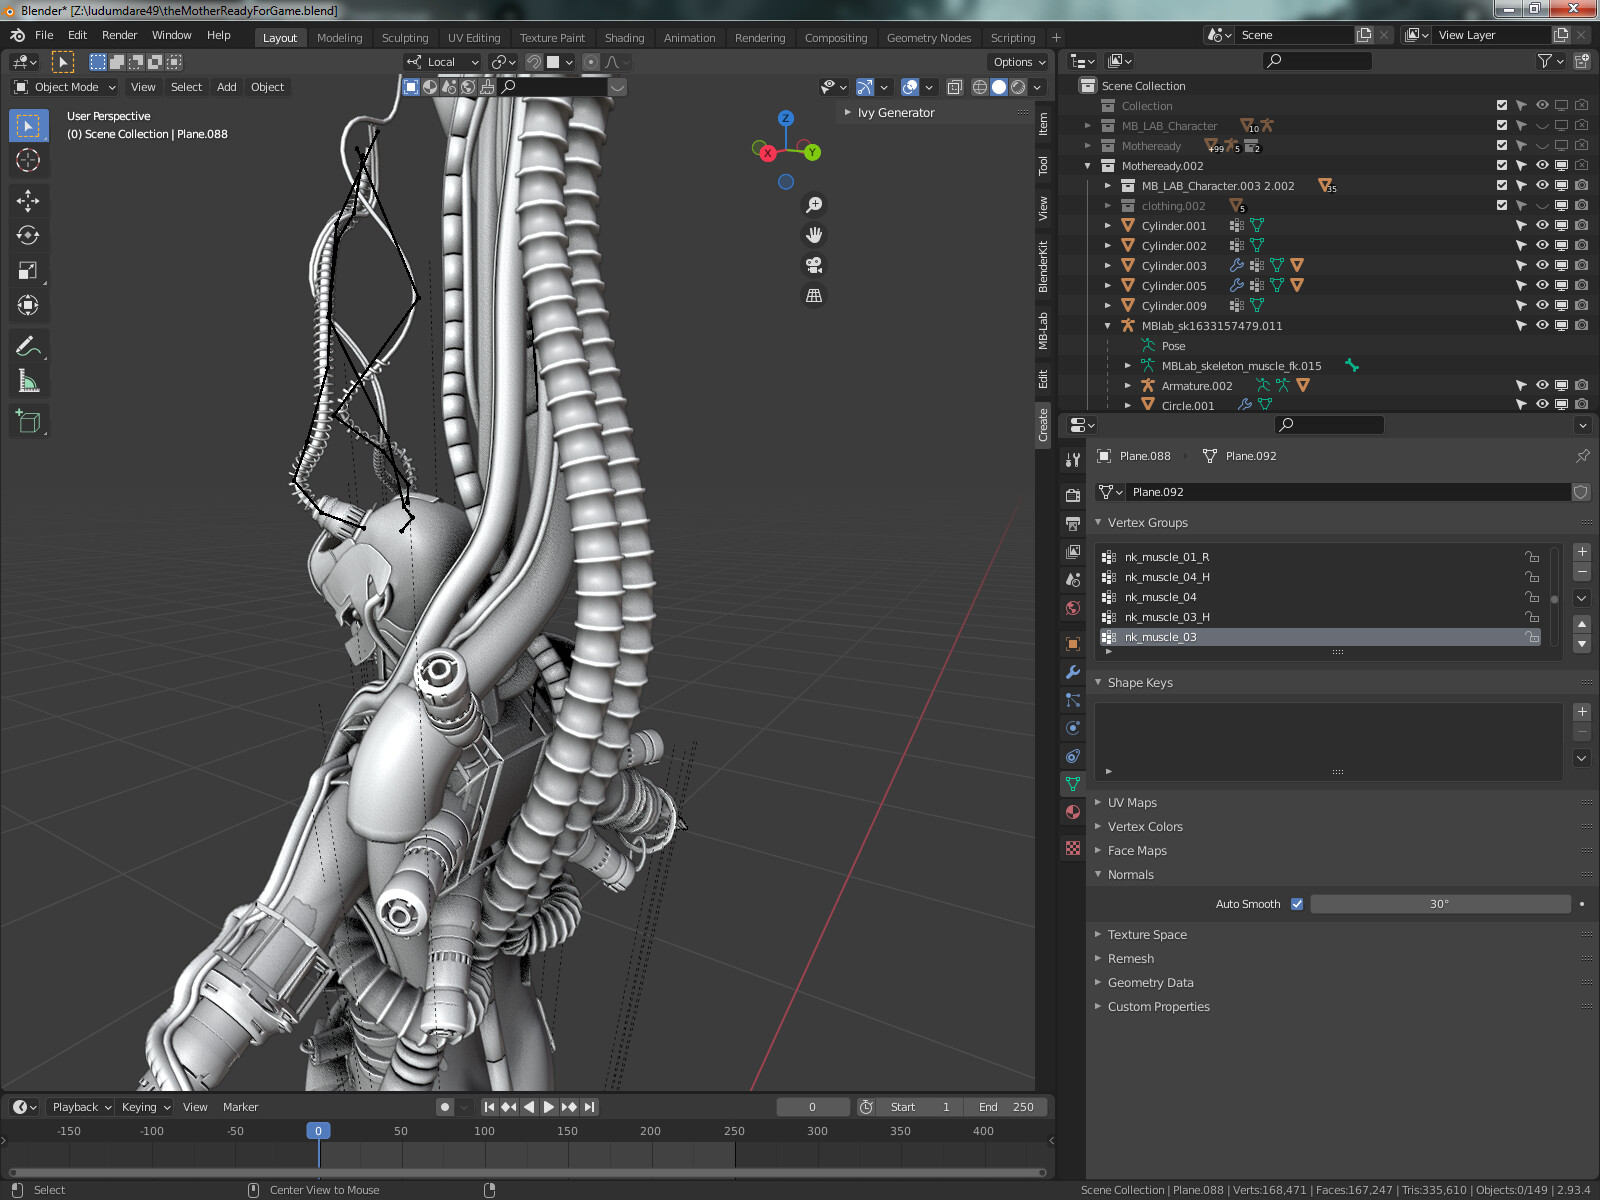Select the nk_muscle_04 vertex group
Screen dimensions: 1600x1200
(1160, 597)
